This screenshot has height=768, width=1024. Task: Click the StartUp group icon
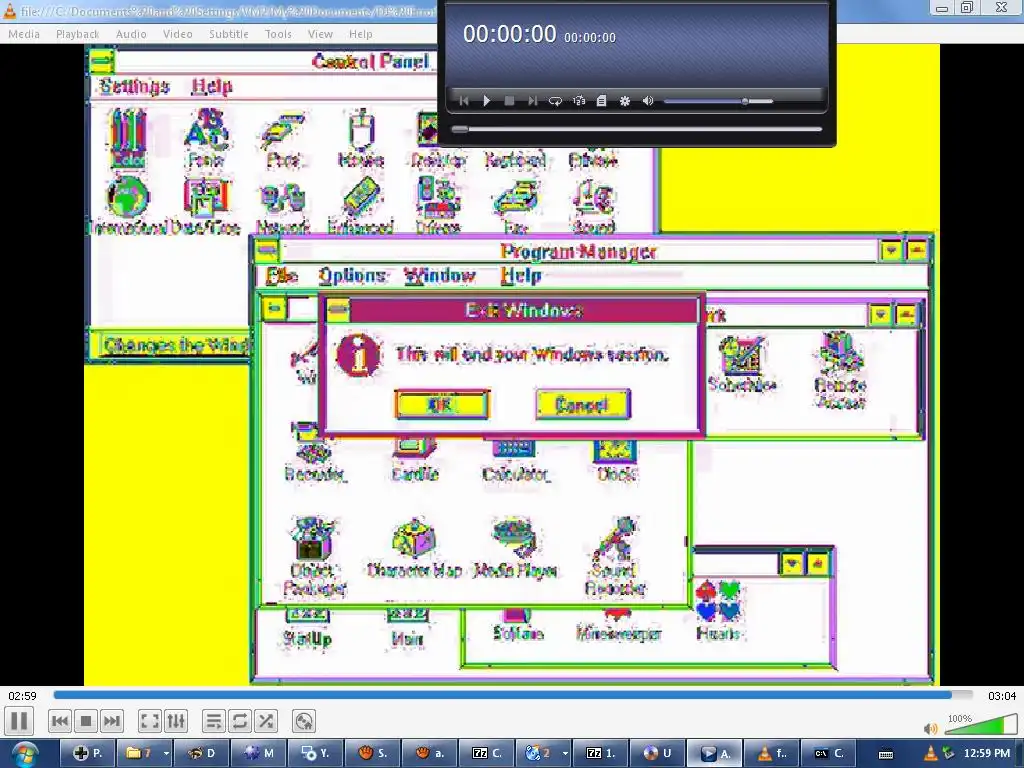click(307, 627)
